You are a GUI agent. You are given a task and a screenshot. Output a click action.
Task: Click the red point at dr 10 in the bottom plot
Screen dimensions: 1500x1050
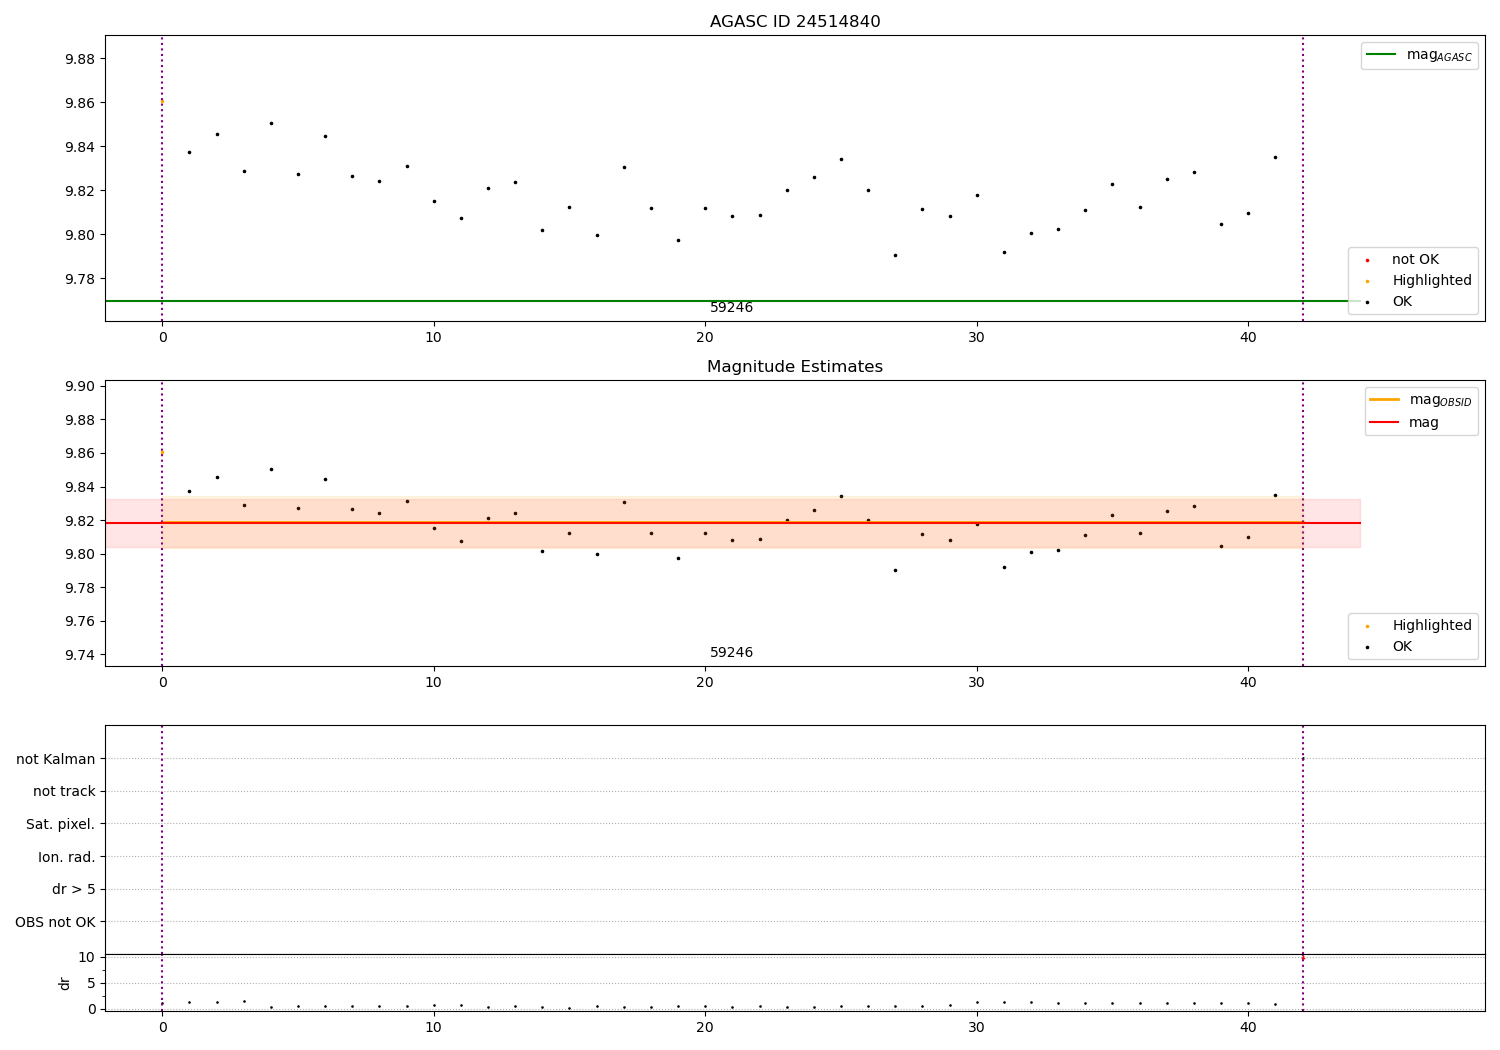1302,958
